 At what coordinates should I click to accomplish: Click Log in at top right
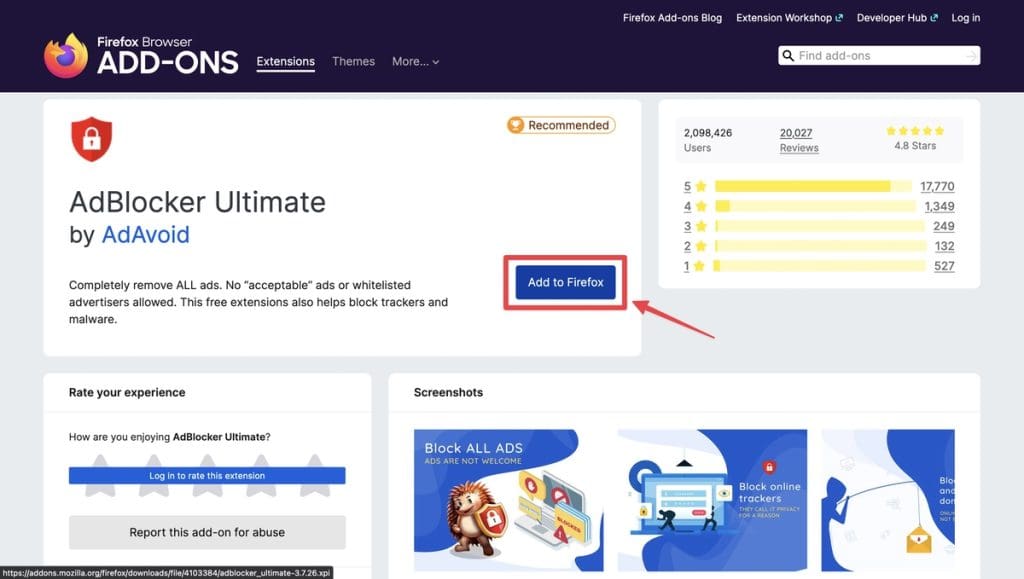click(965, 18)
